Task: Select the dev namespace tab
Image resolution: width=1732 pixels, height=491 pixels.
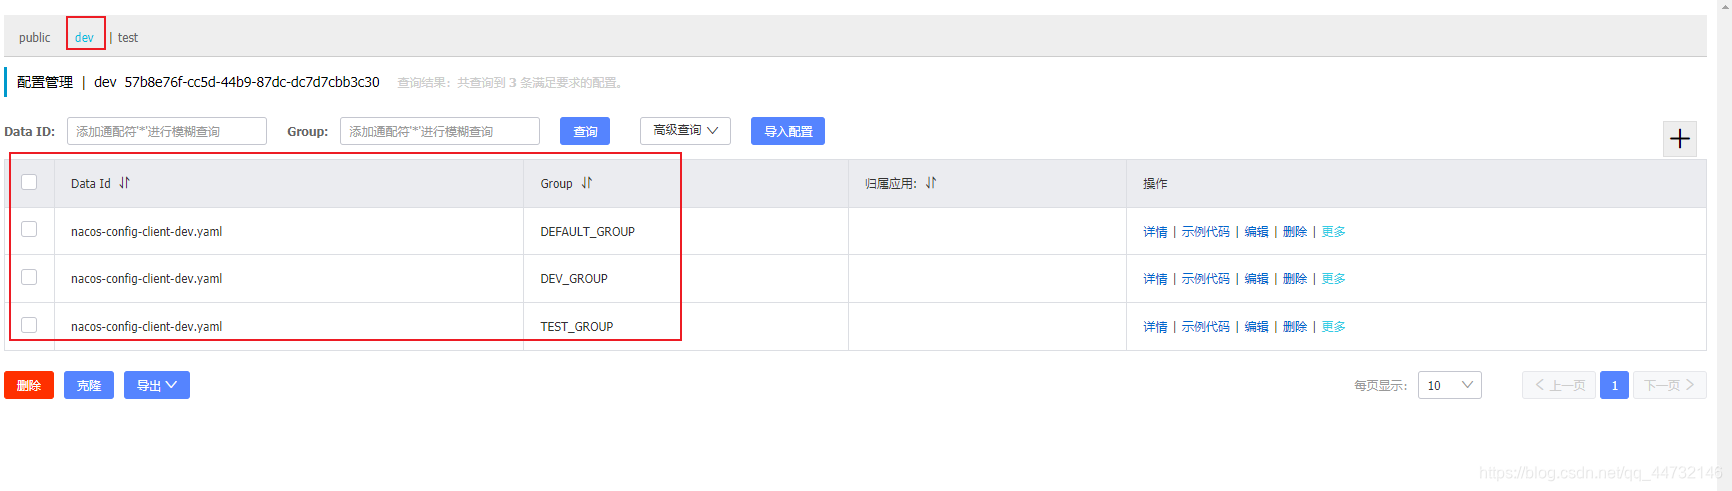Action: [x=85, y=38]
